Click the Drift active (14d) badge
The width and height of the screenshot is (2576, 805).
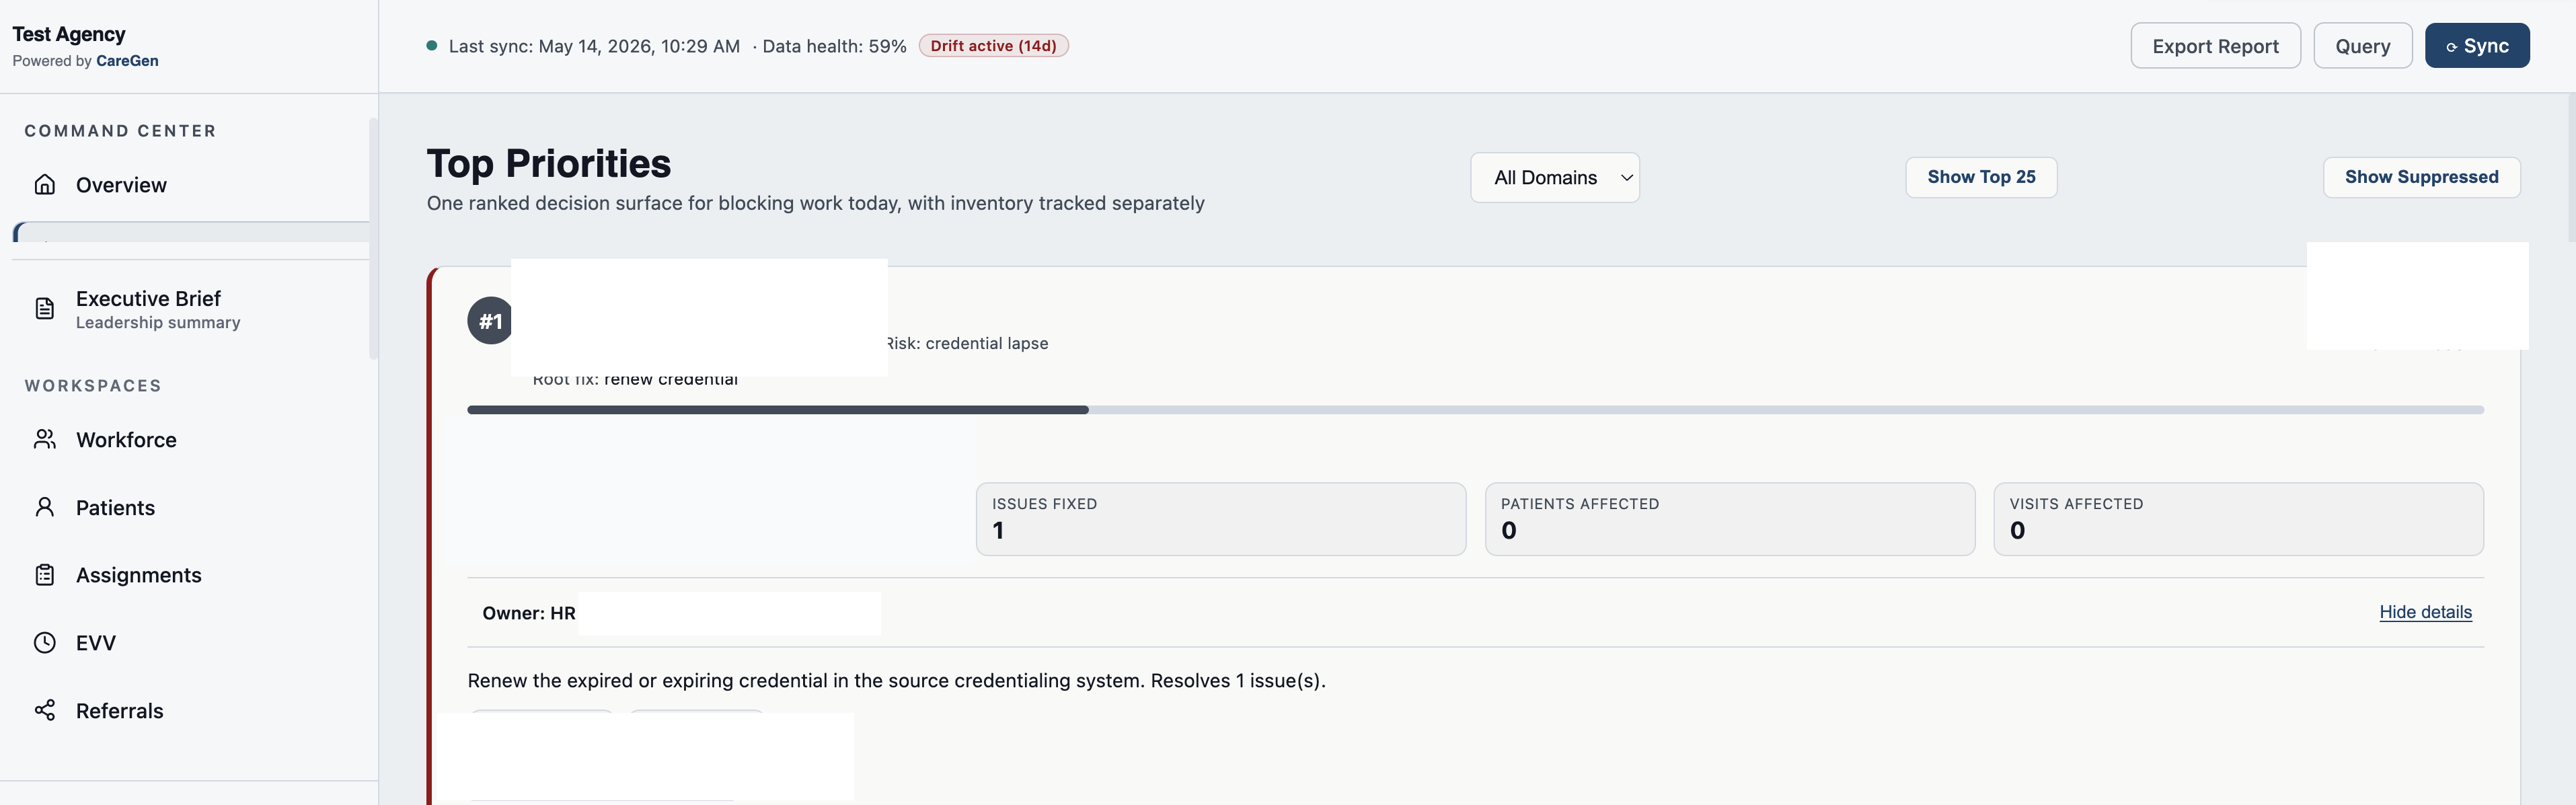[993, 46]
